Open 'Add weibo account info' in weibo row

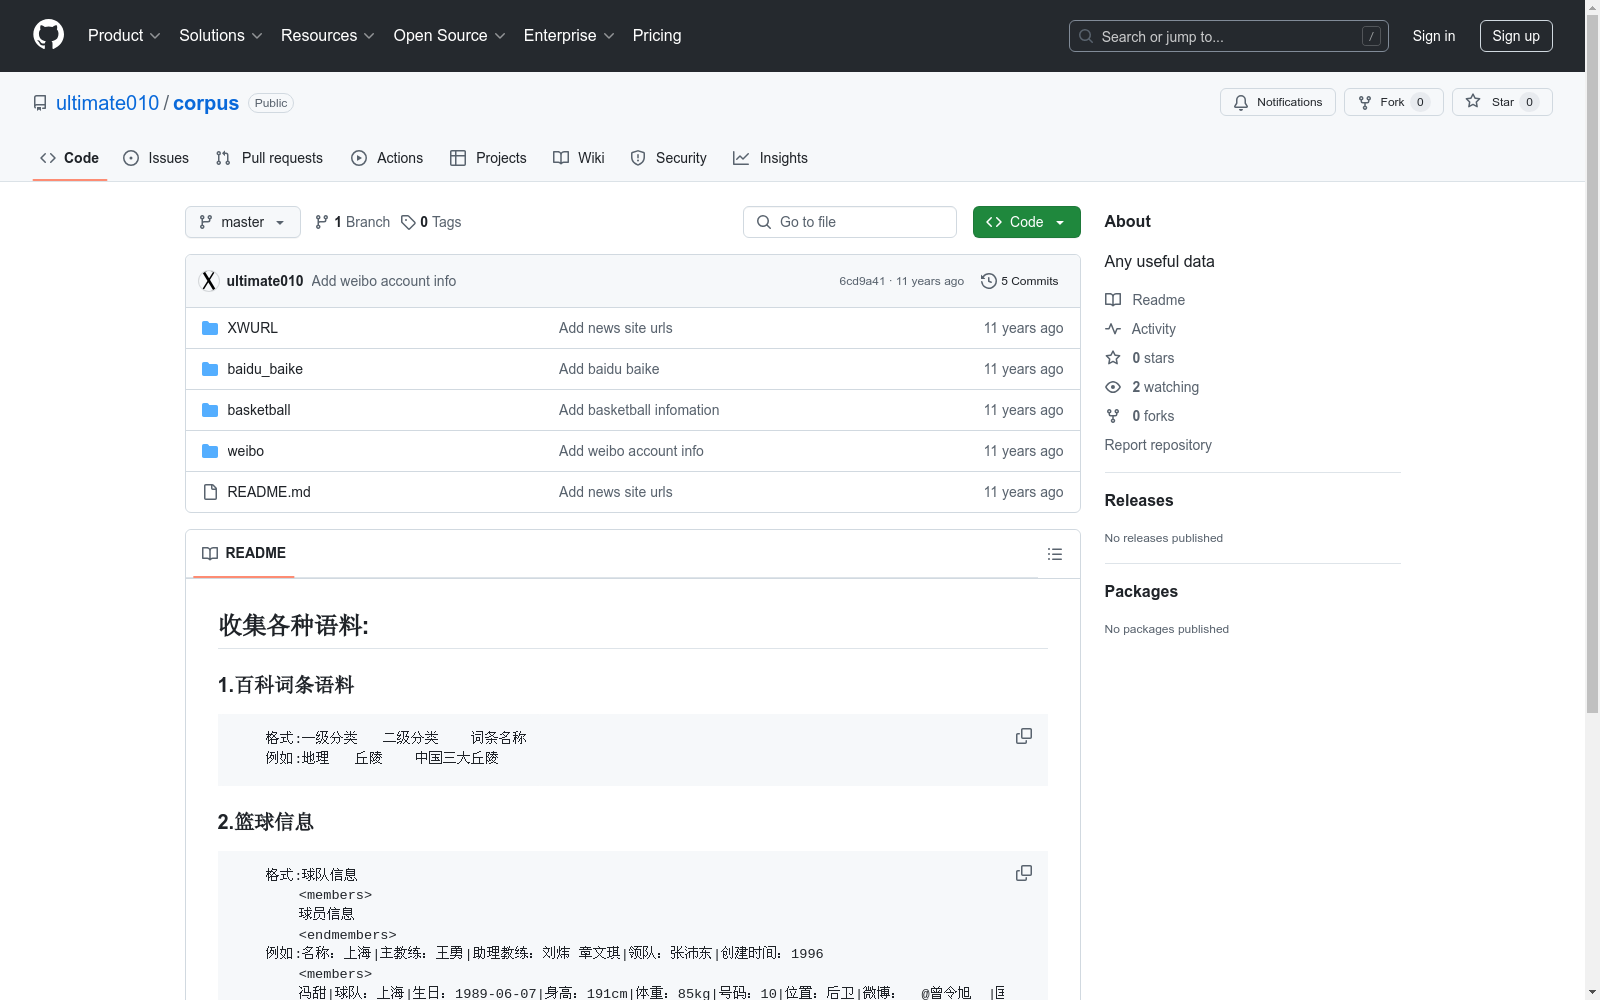(x=631, y=451)
